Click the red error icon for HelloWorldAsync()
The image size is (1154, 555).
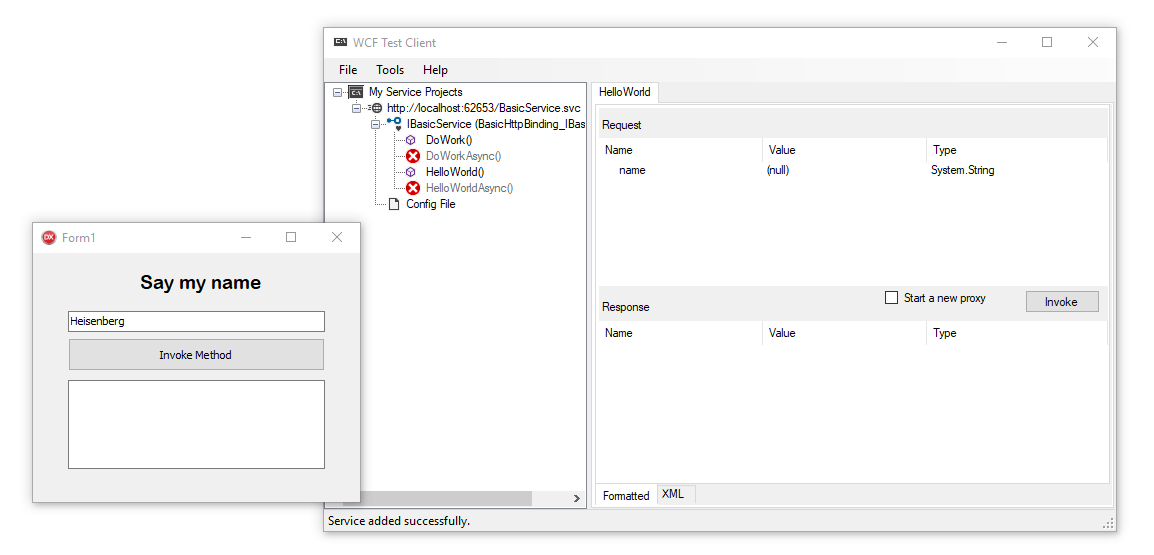(413, 188)
